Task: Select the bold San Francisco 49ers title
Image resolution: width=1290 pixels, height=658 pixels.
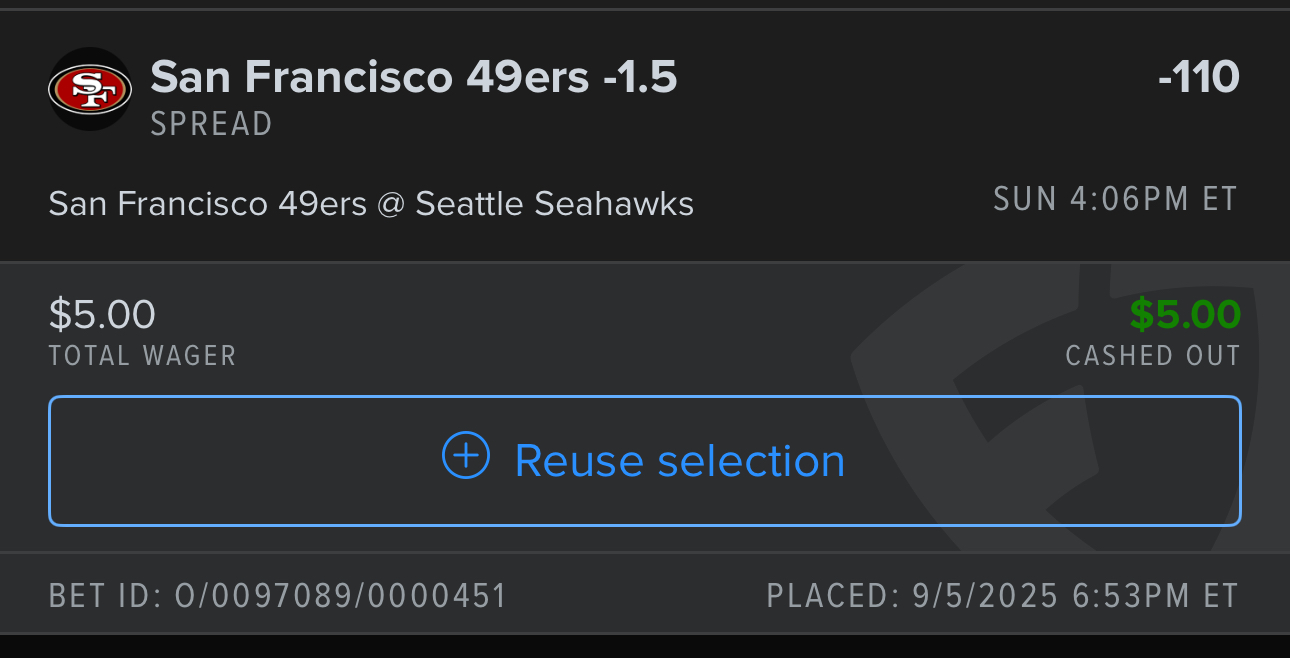Action: pos(369,77)
